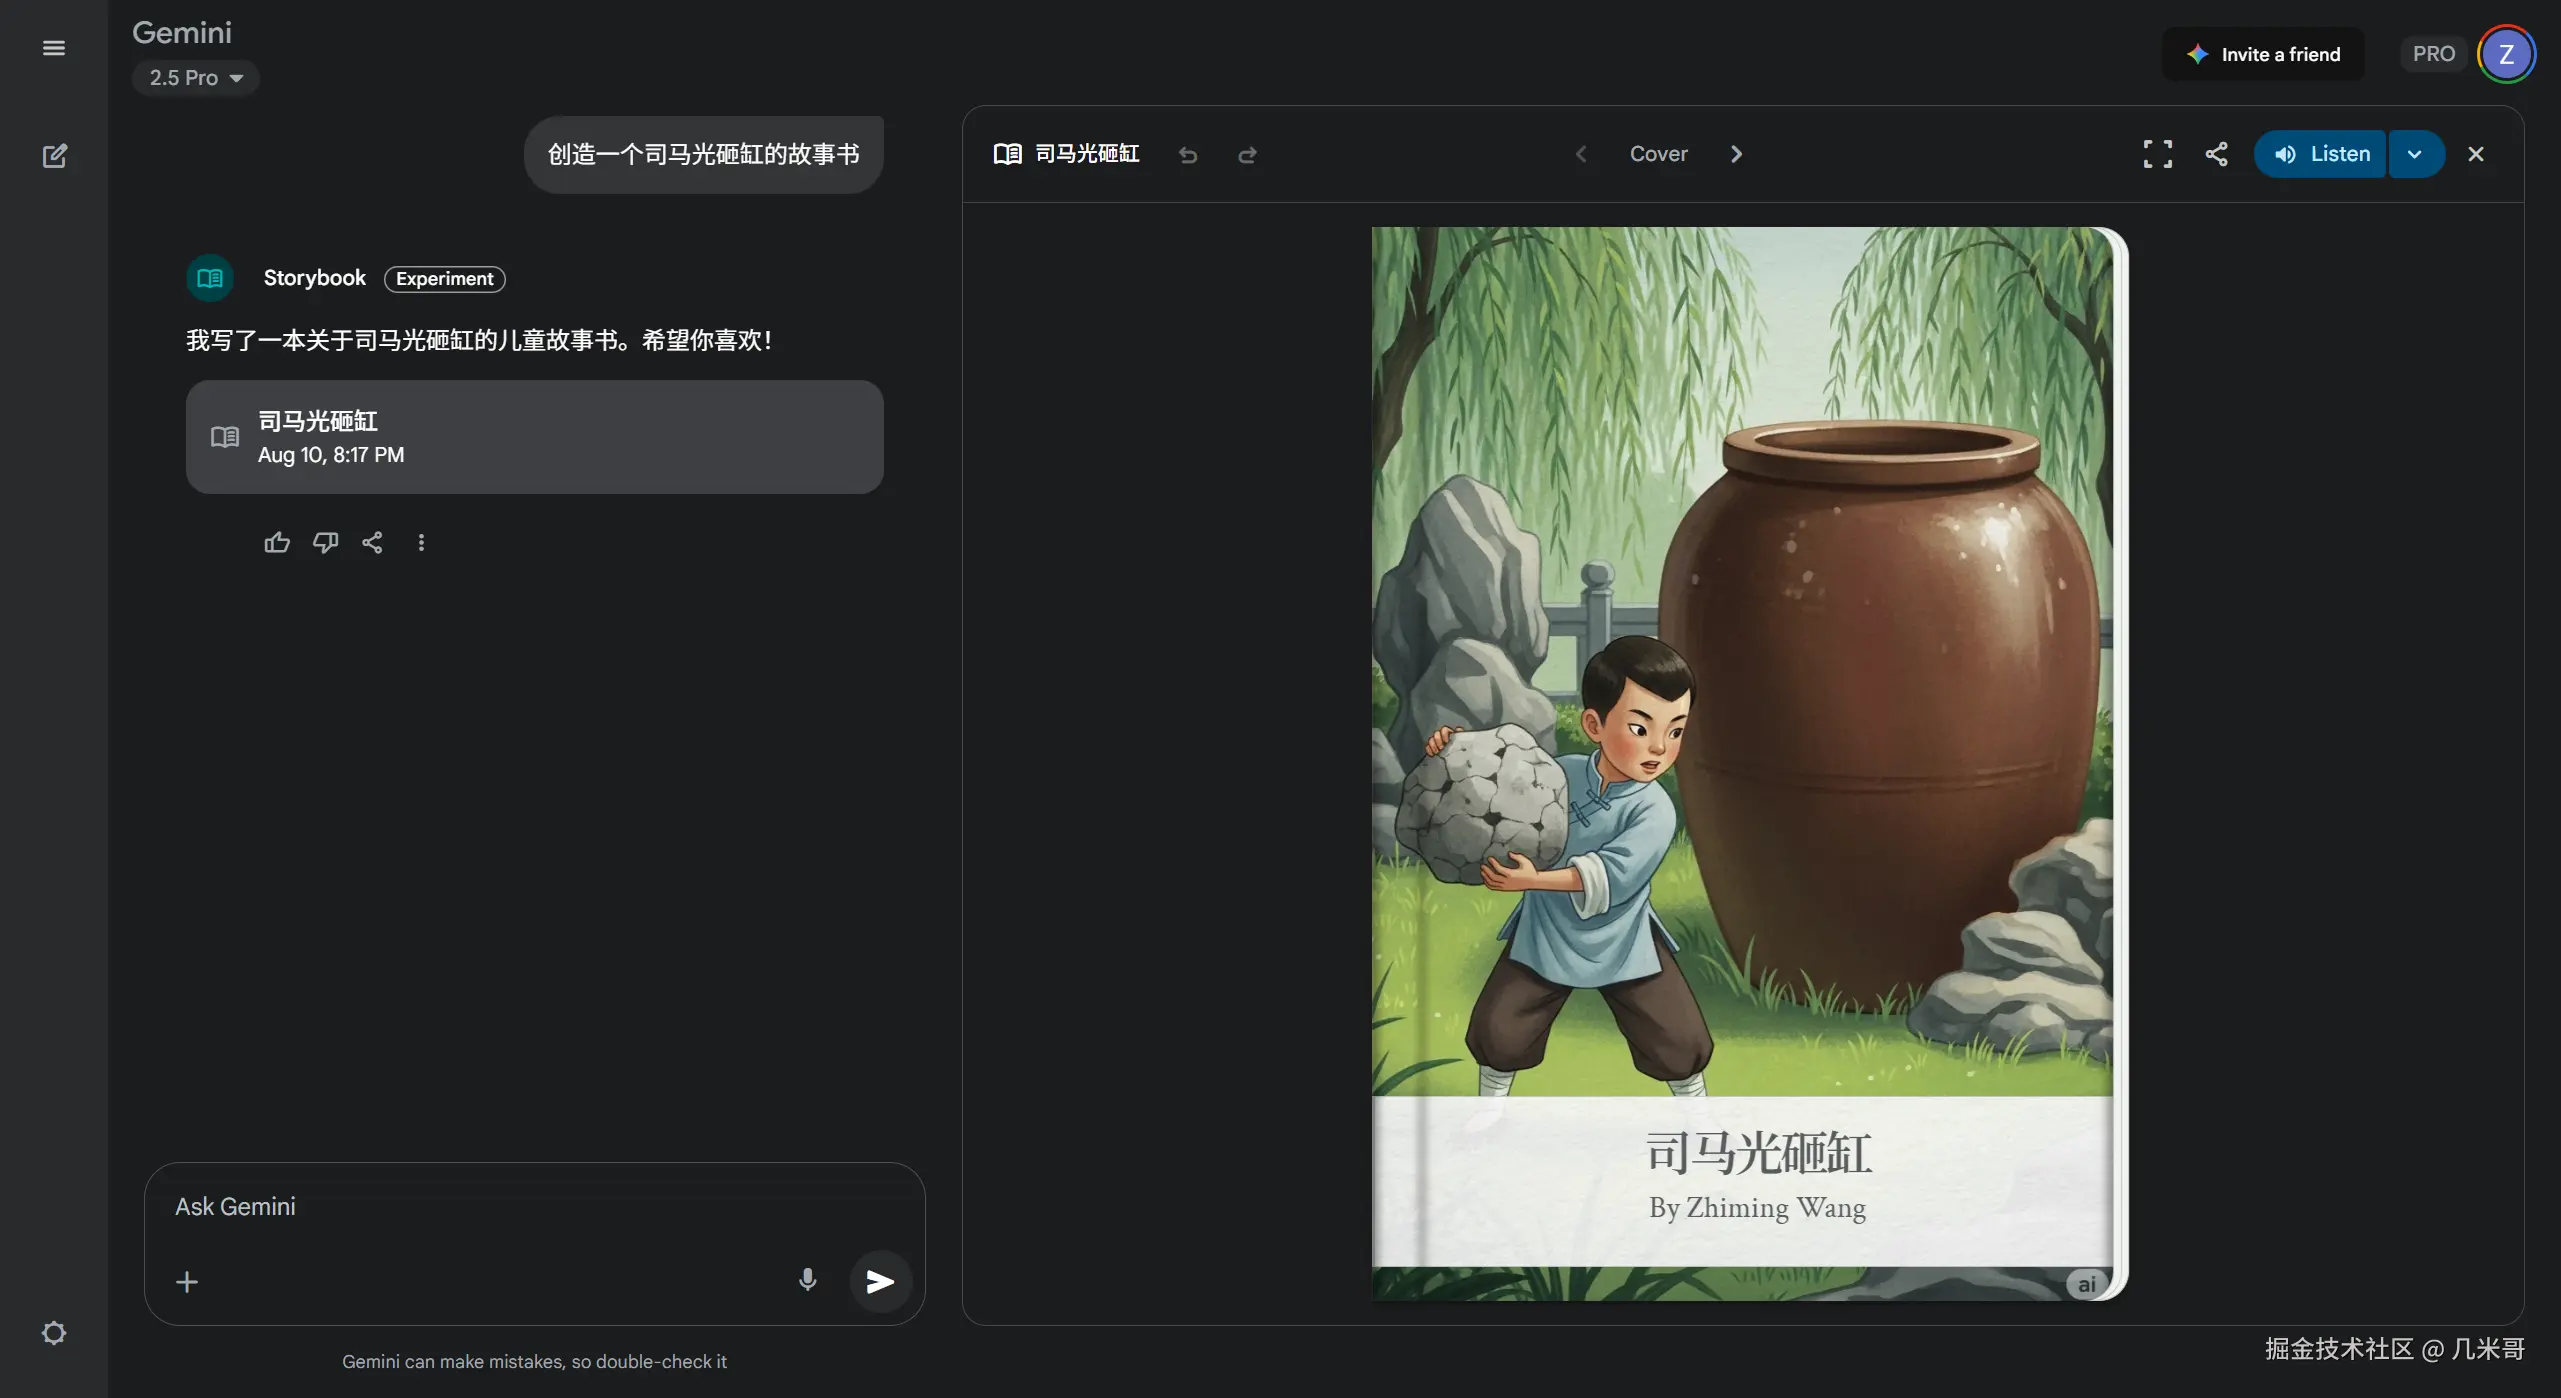Open the 司马光砸缸 storybook card
2561x1398 pixels.
535,436
